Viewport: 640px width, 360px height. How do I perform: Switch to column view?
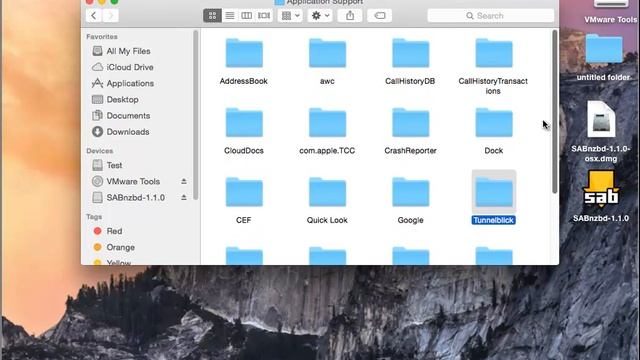pos(247,16)
